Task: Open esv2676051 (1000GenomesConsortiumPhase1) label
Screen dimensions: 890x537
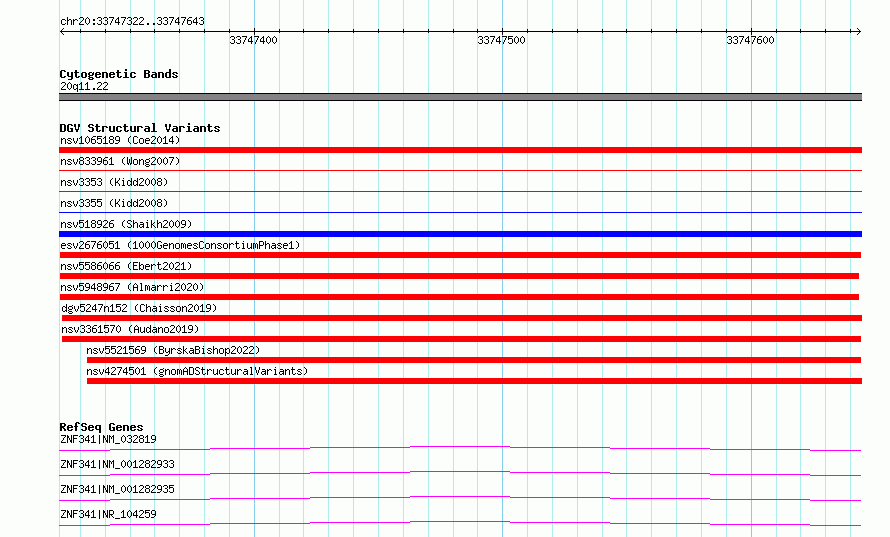Action: point(180,245)
